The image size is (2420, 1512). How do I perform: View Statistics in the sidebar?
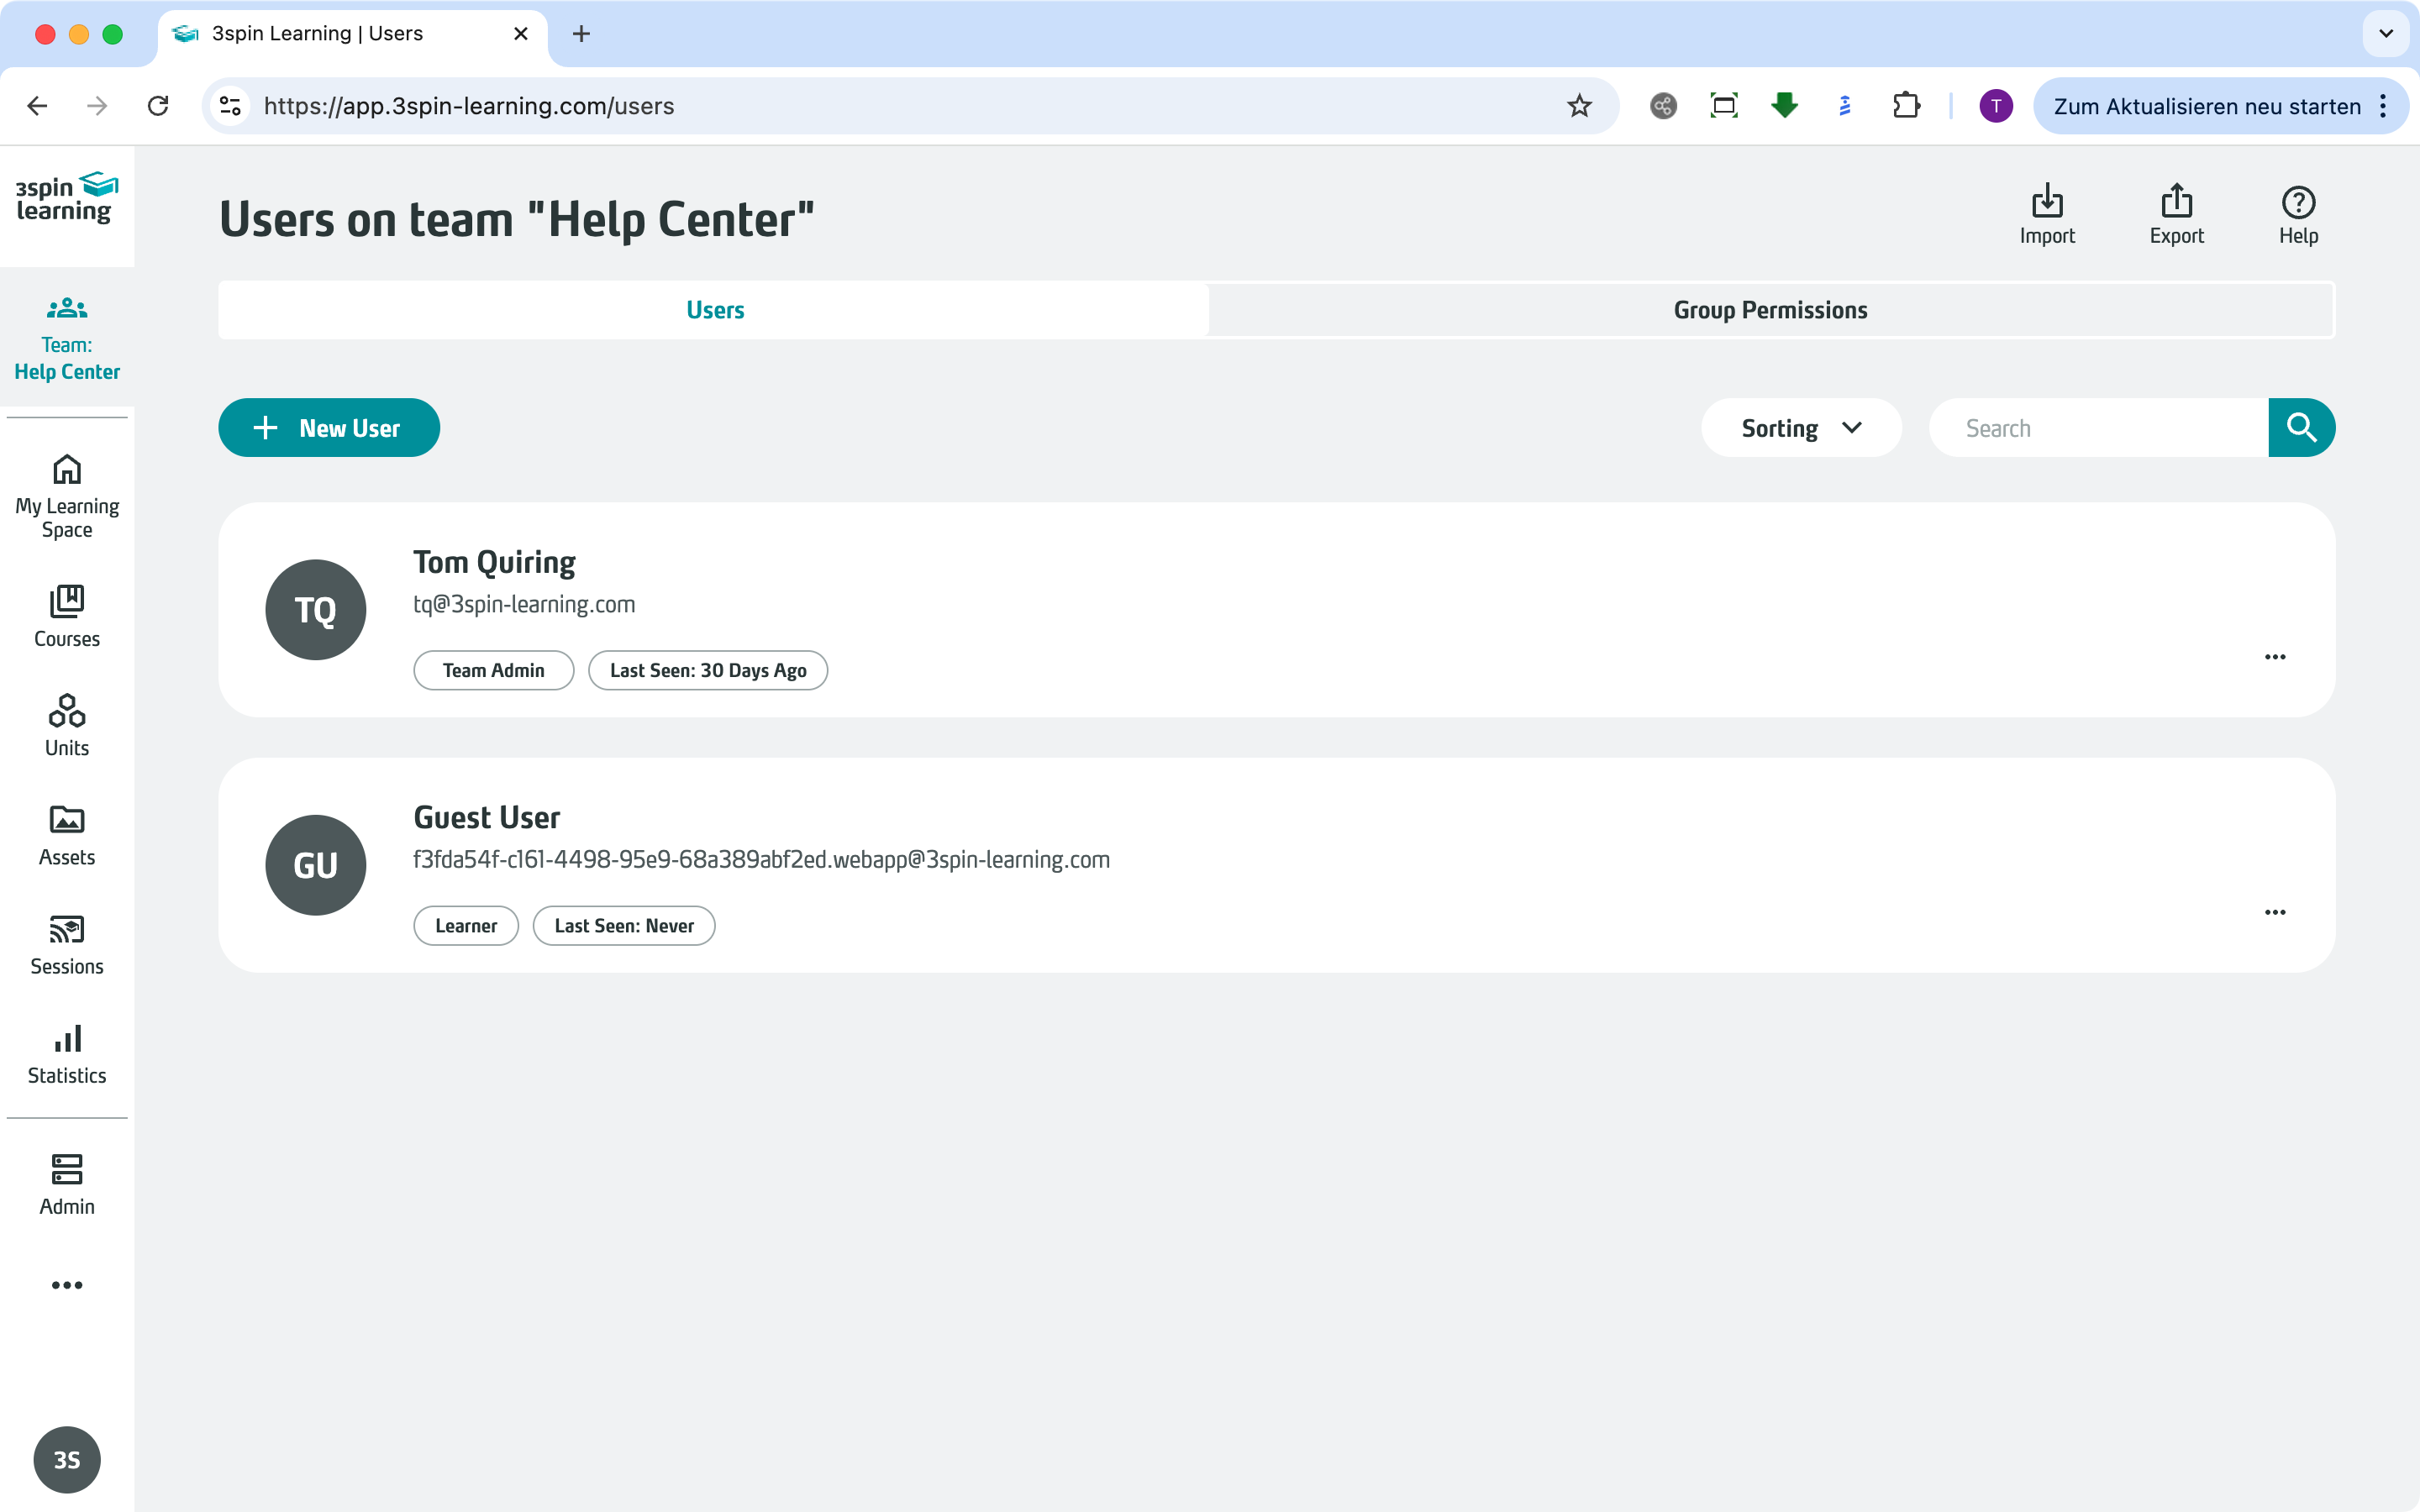(67, 1053)
